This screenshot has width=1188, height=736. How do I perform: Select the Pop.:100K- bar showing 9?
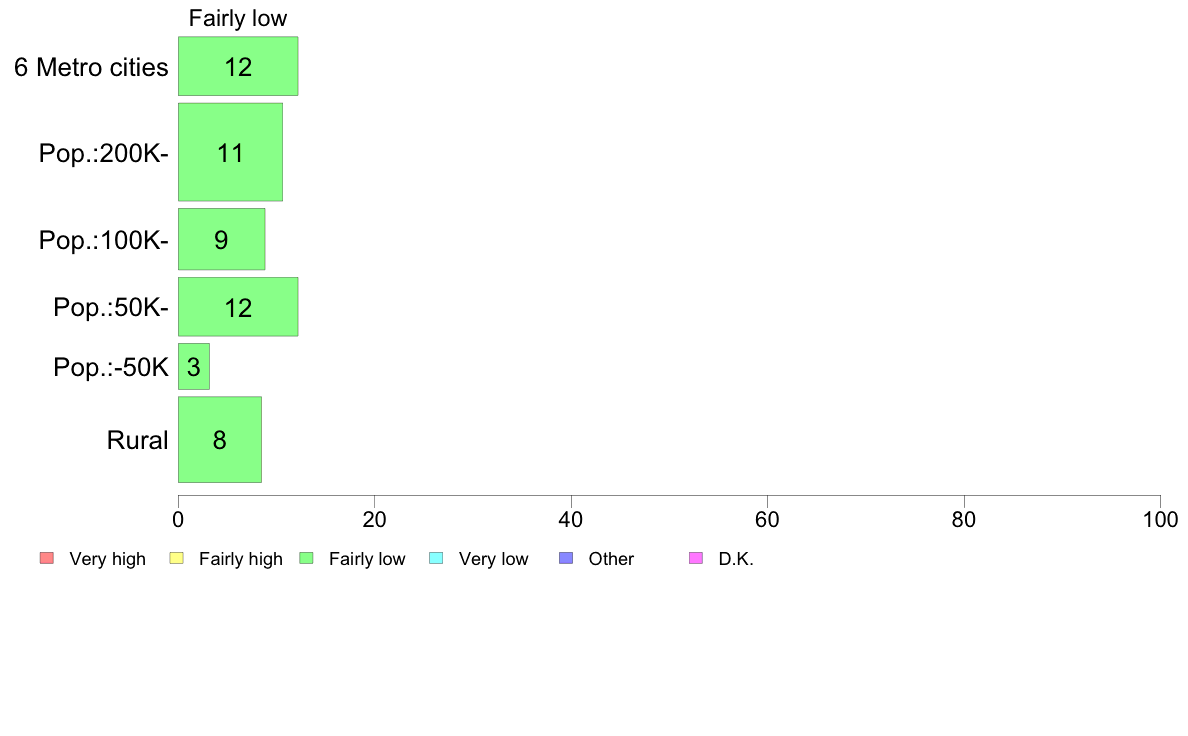(x=221, y=240)
